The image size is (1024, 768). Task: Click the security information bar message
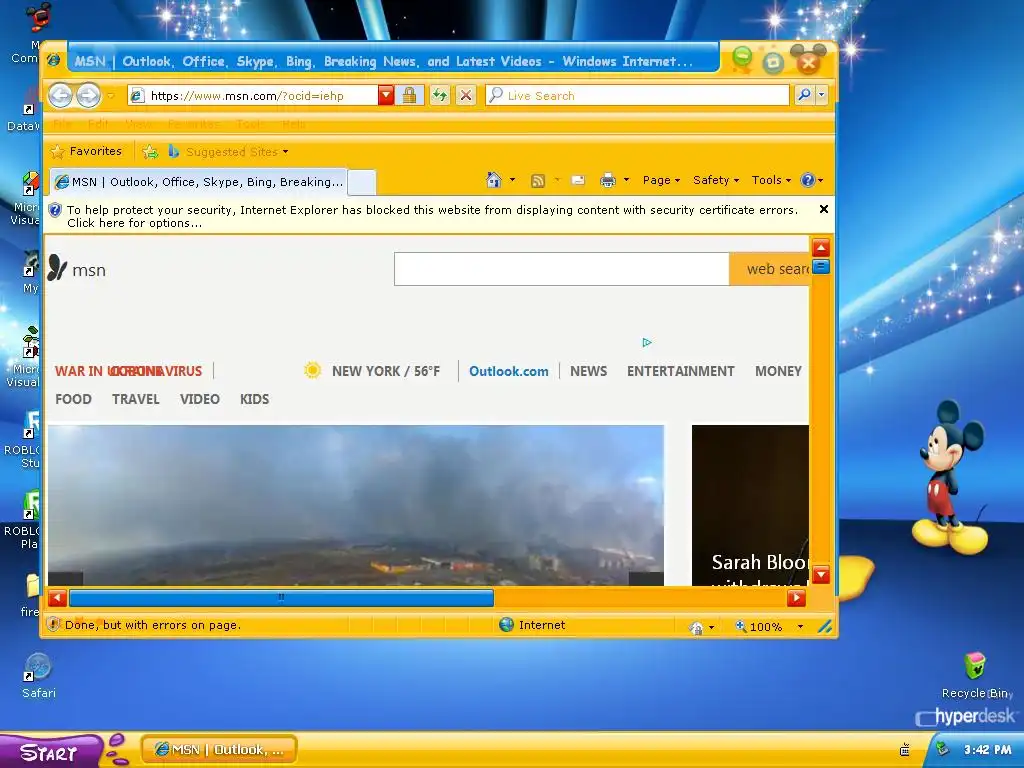click(432, 216)
